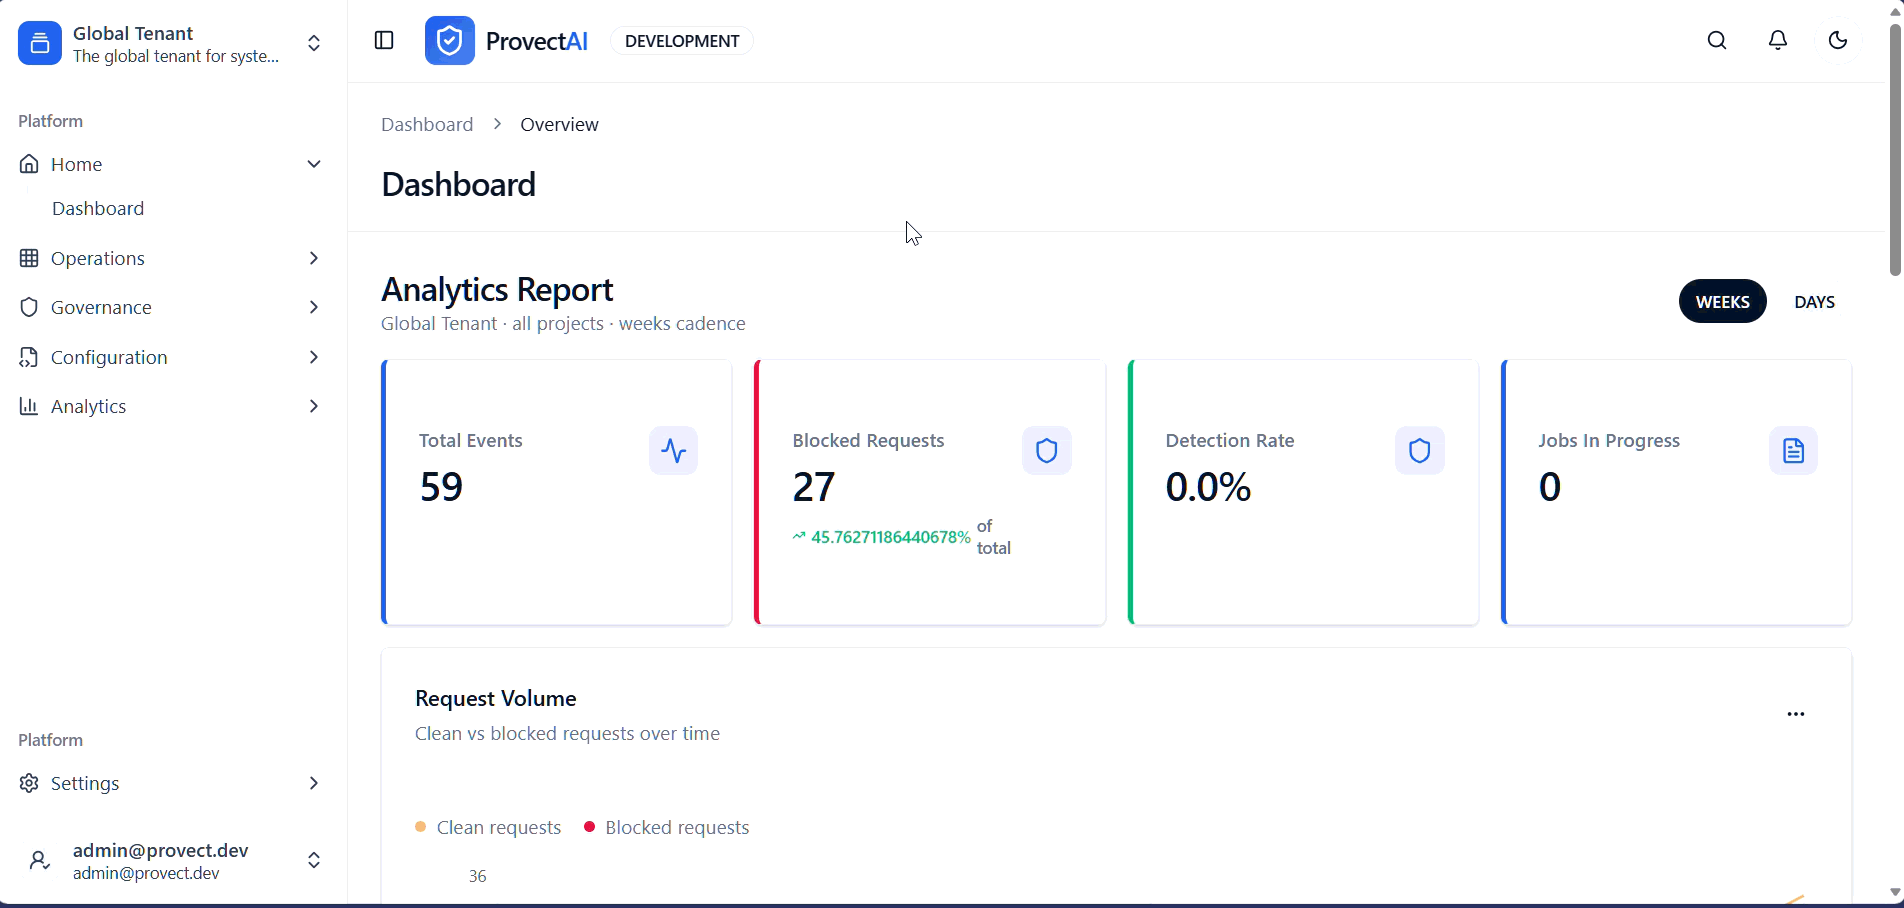Click the Governance shield icon
Image resolution: width=1904 pixels, height=908 pixels.
click(29, 307)
